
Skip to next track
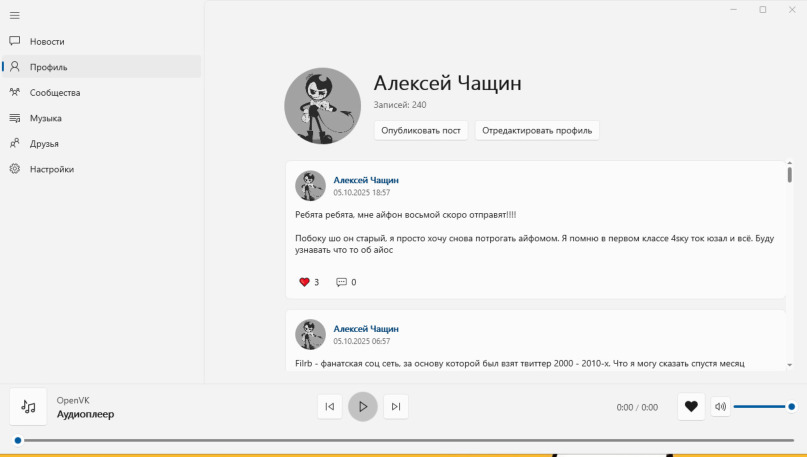point(396,407)
